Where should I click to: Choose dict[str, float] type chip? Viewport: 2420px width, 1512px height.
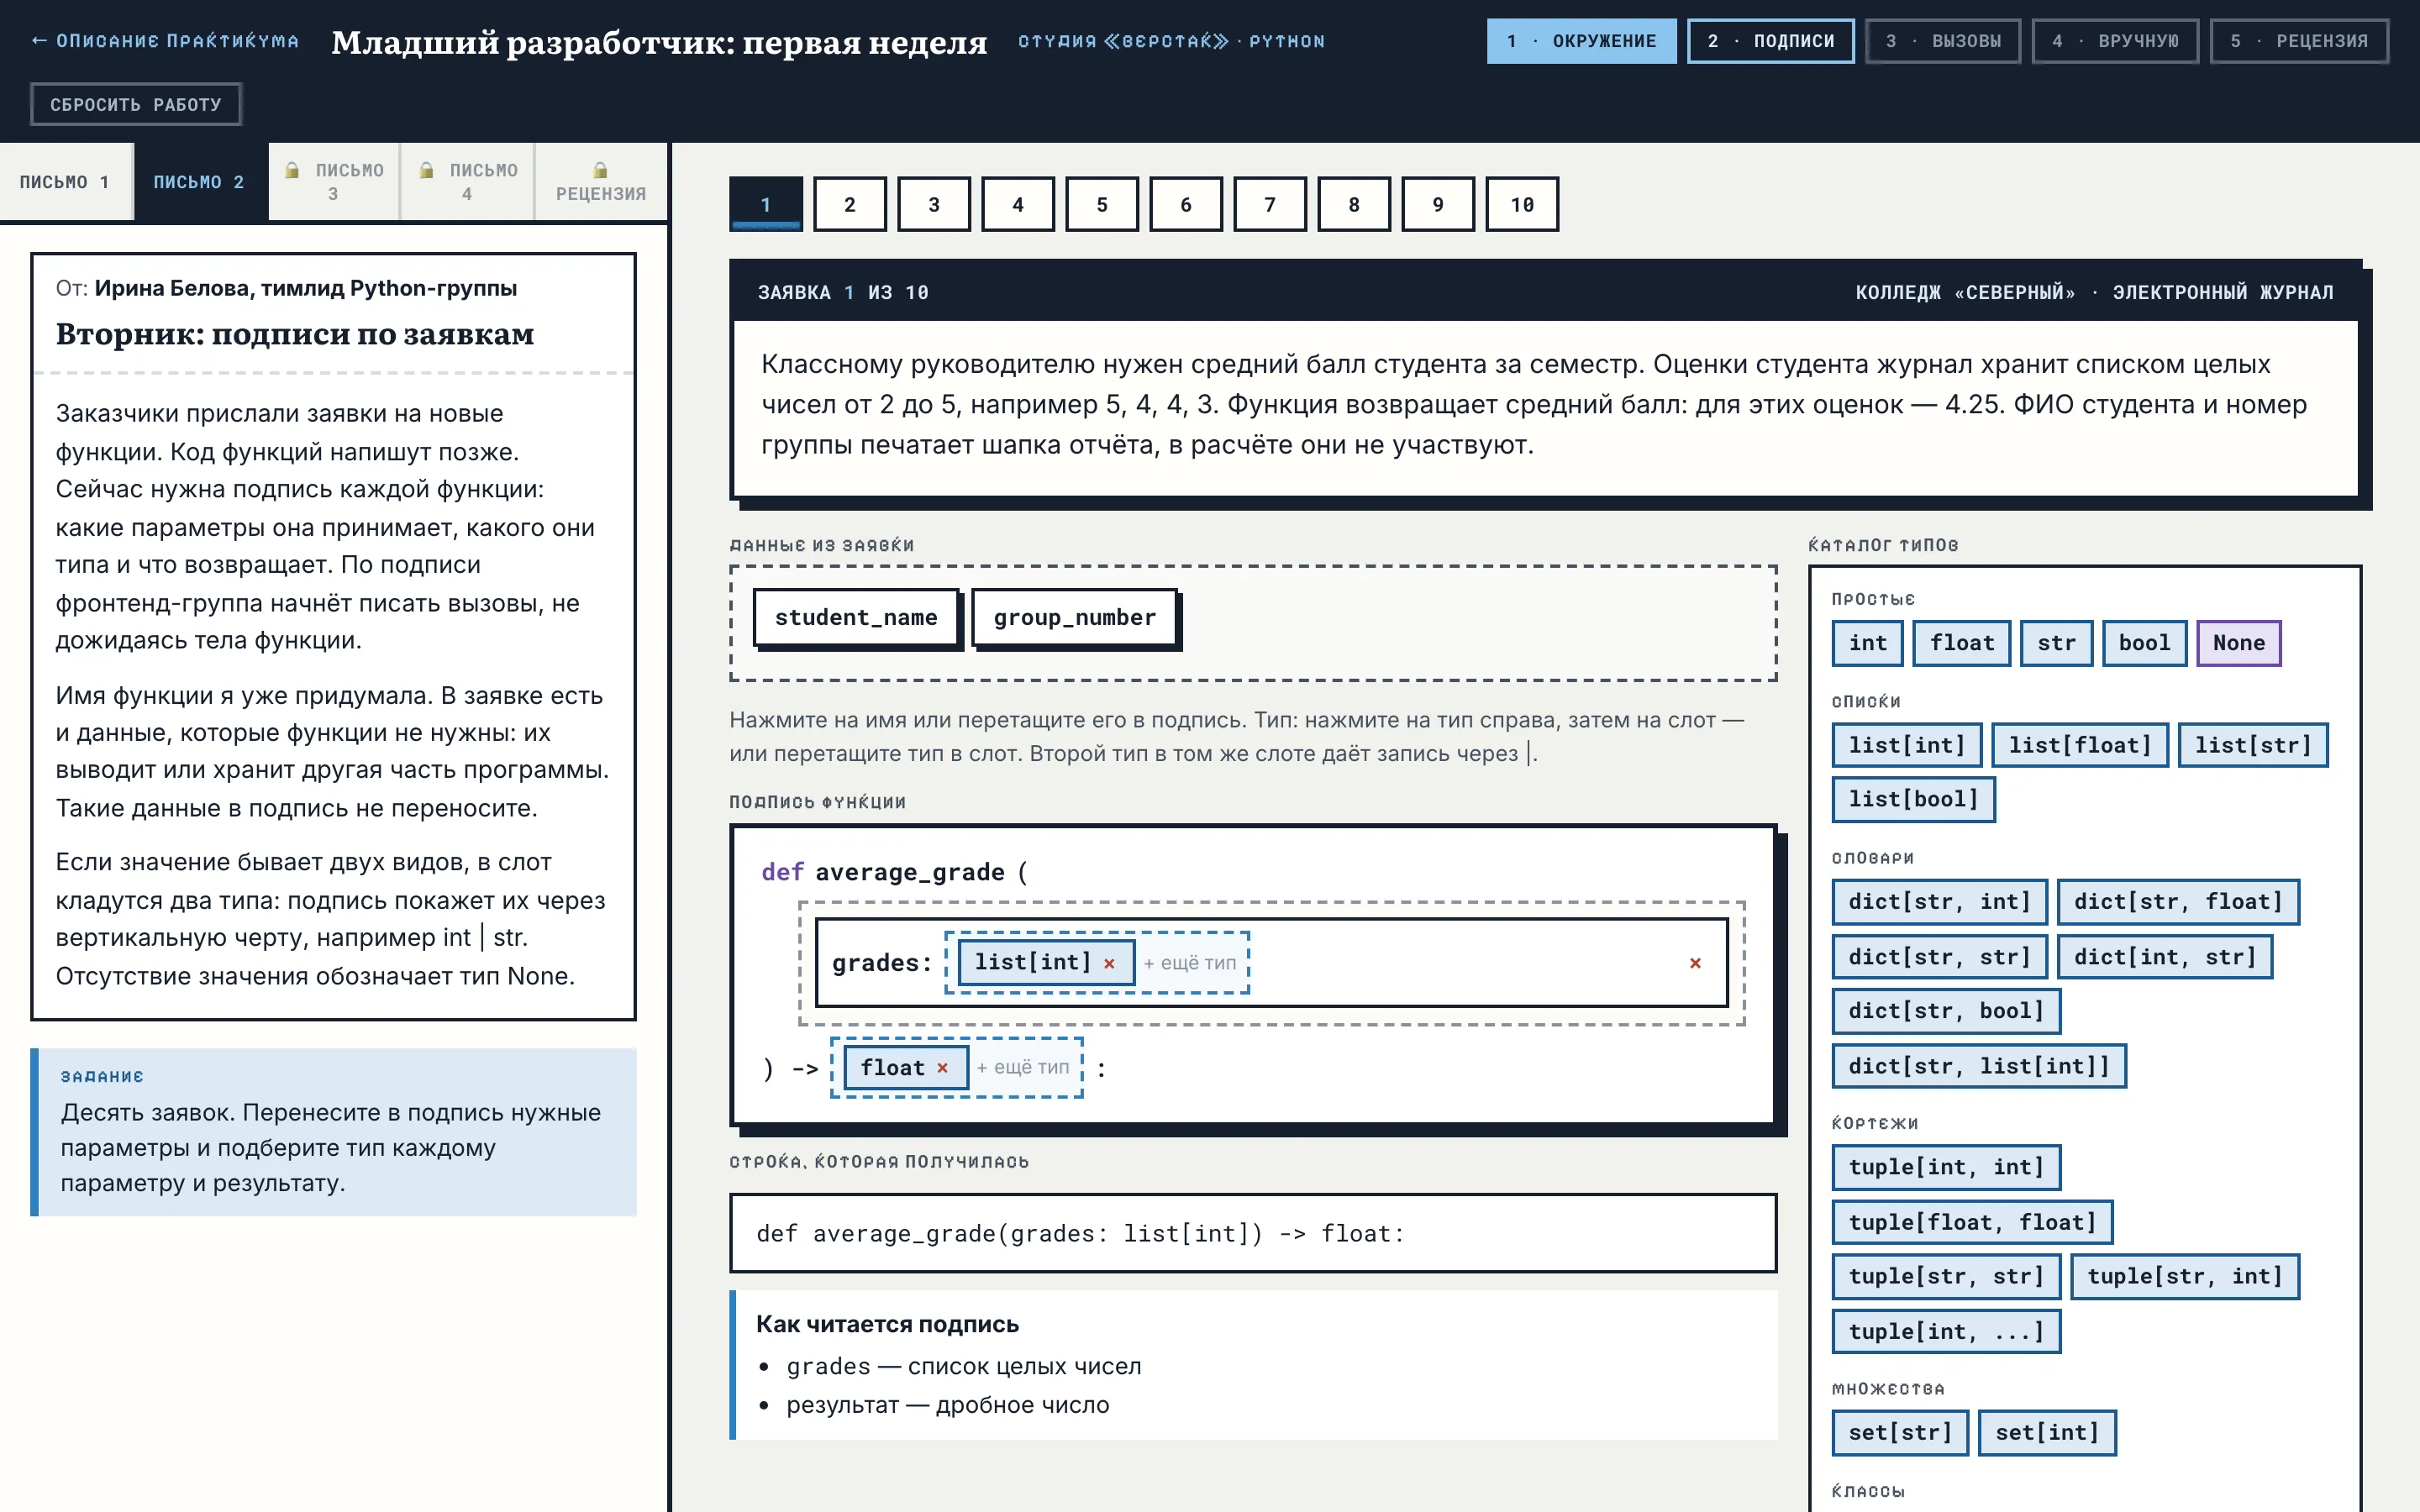[2178, 902]
